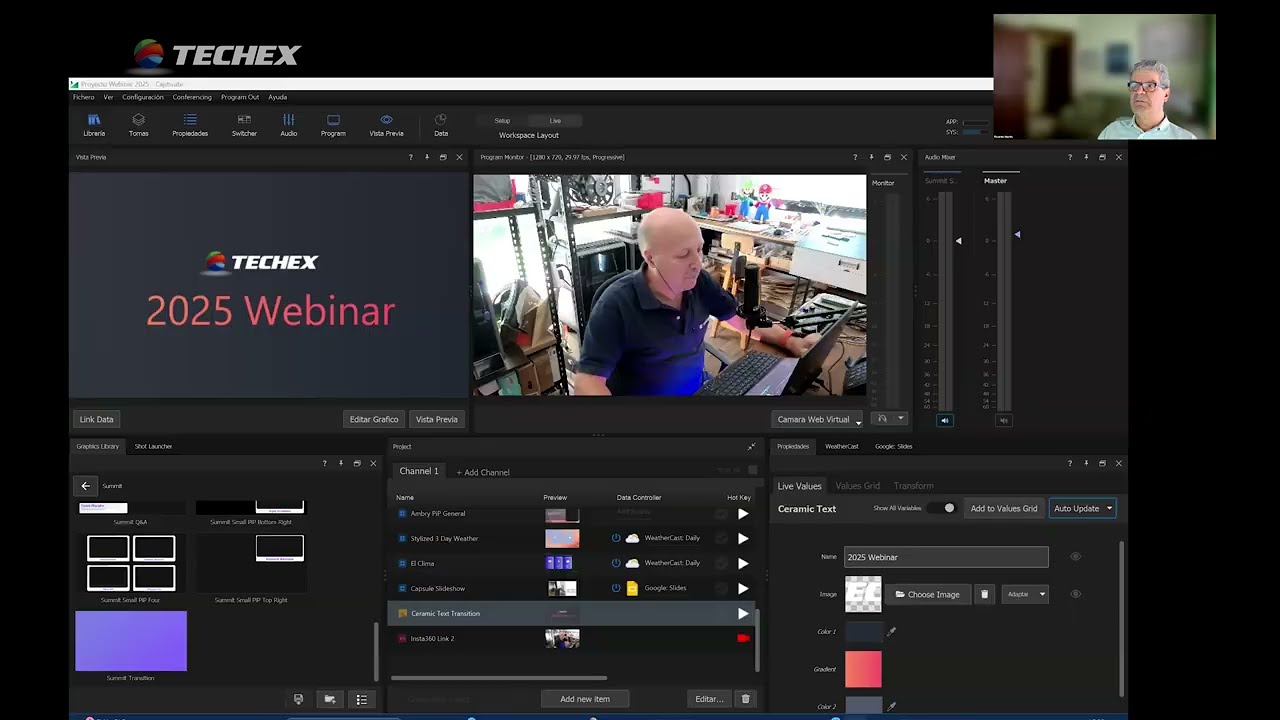
Task: Open the Adaptar image fit dropdown
Action: [1025, 594]
